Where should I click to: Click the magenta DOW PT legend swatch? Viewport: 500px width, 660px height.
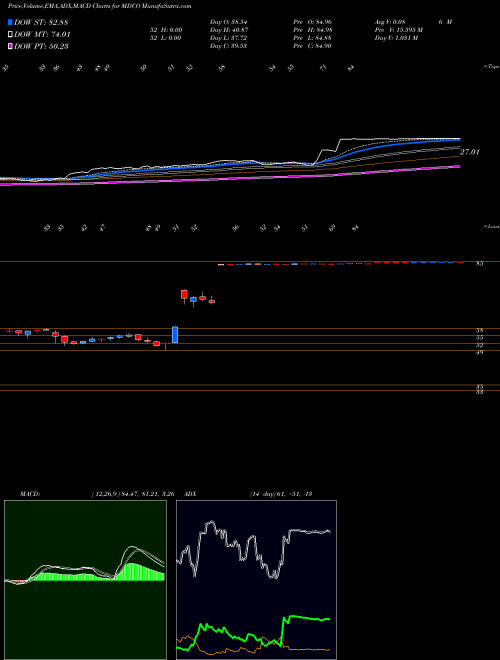click(x=11, y=46)
